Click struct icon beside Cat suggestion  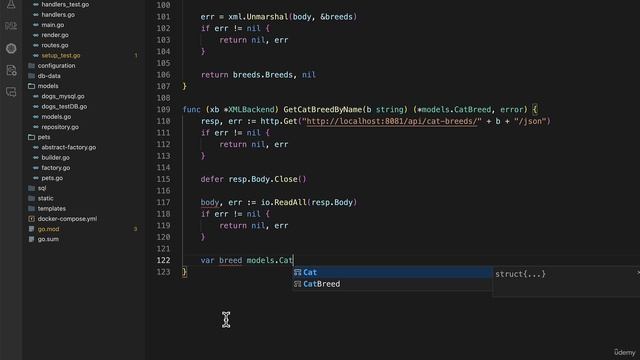tap(298, 272)
